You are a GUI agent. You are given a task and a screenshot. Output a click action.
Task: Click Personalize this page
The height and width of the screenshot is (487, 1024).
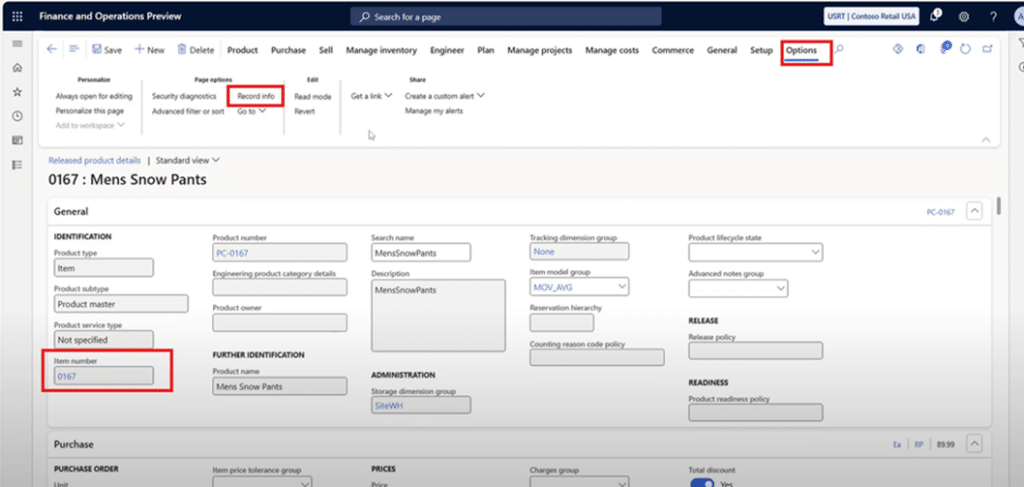89,110
